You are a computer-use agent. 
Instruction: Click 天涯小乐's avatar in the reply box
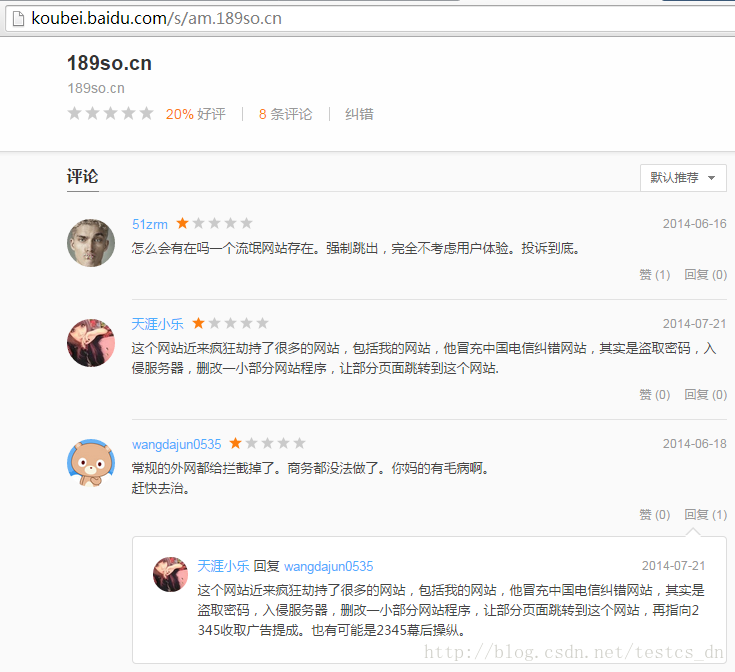click(171, 575)
